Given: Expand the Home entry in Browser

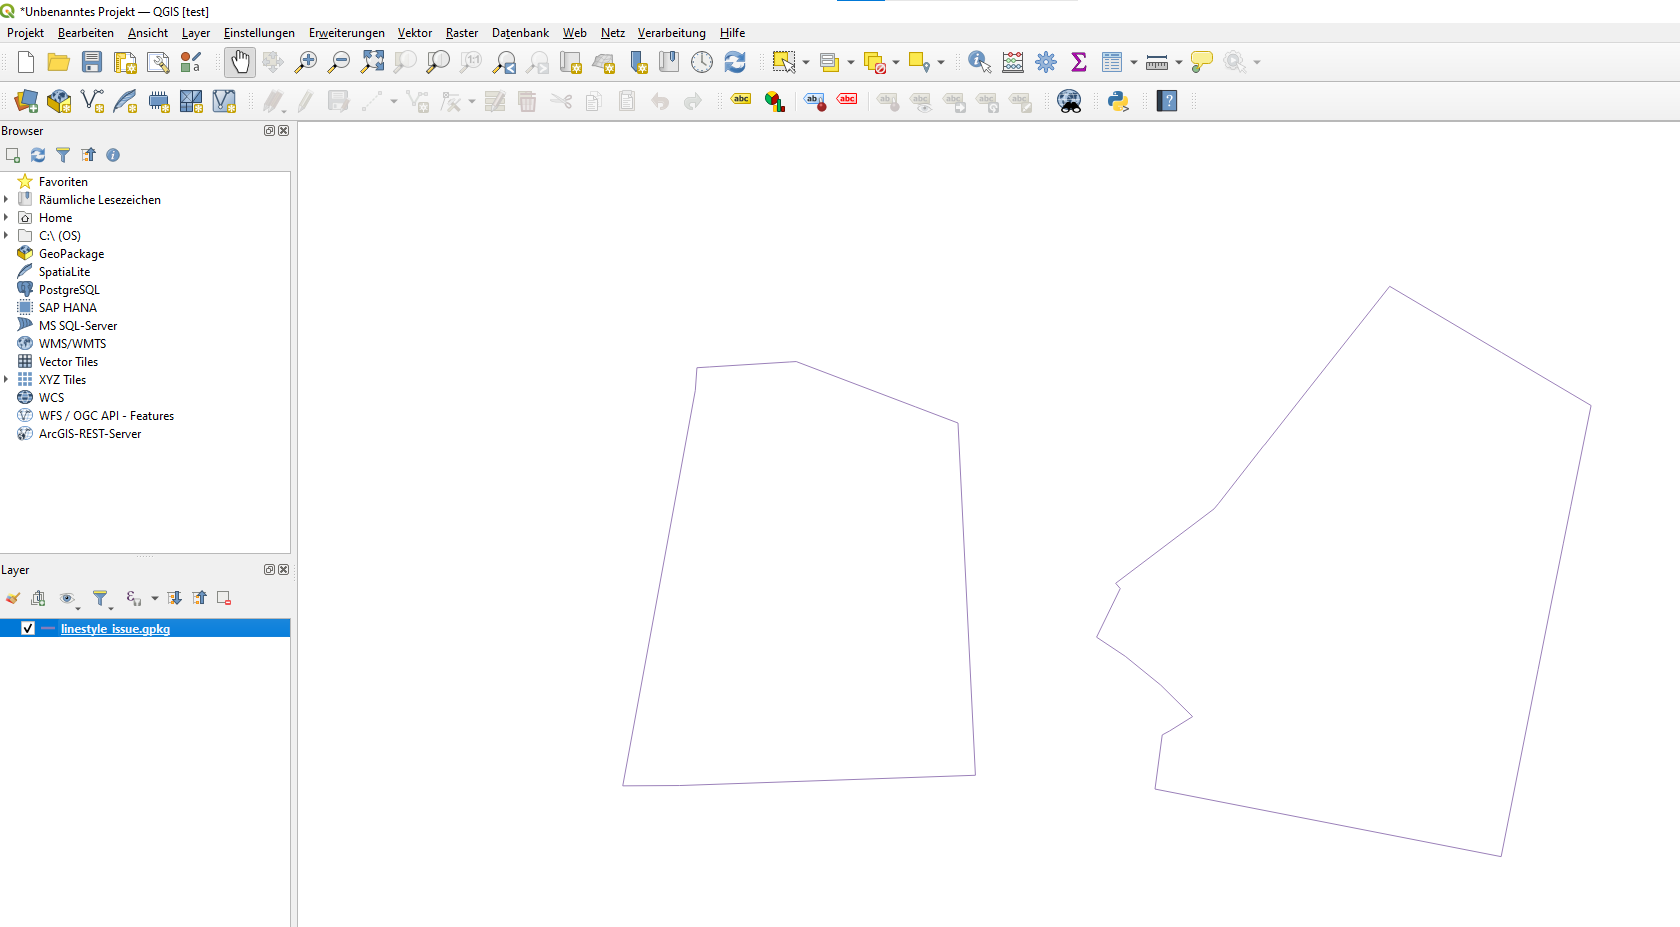Looking at the screenshot, I should [x=7, y=217].
